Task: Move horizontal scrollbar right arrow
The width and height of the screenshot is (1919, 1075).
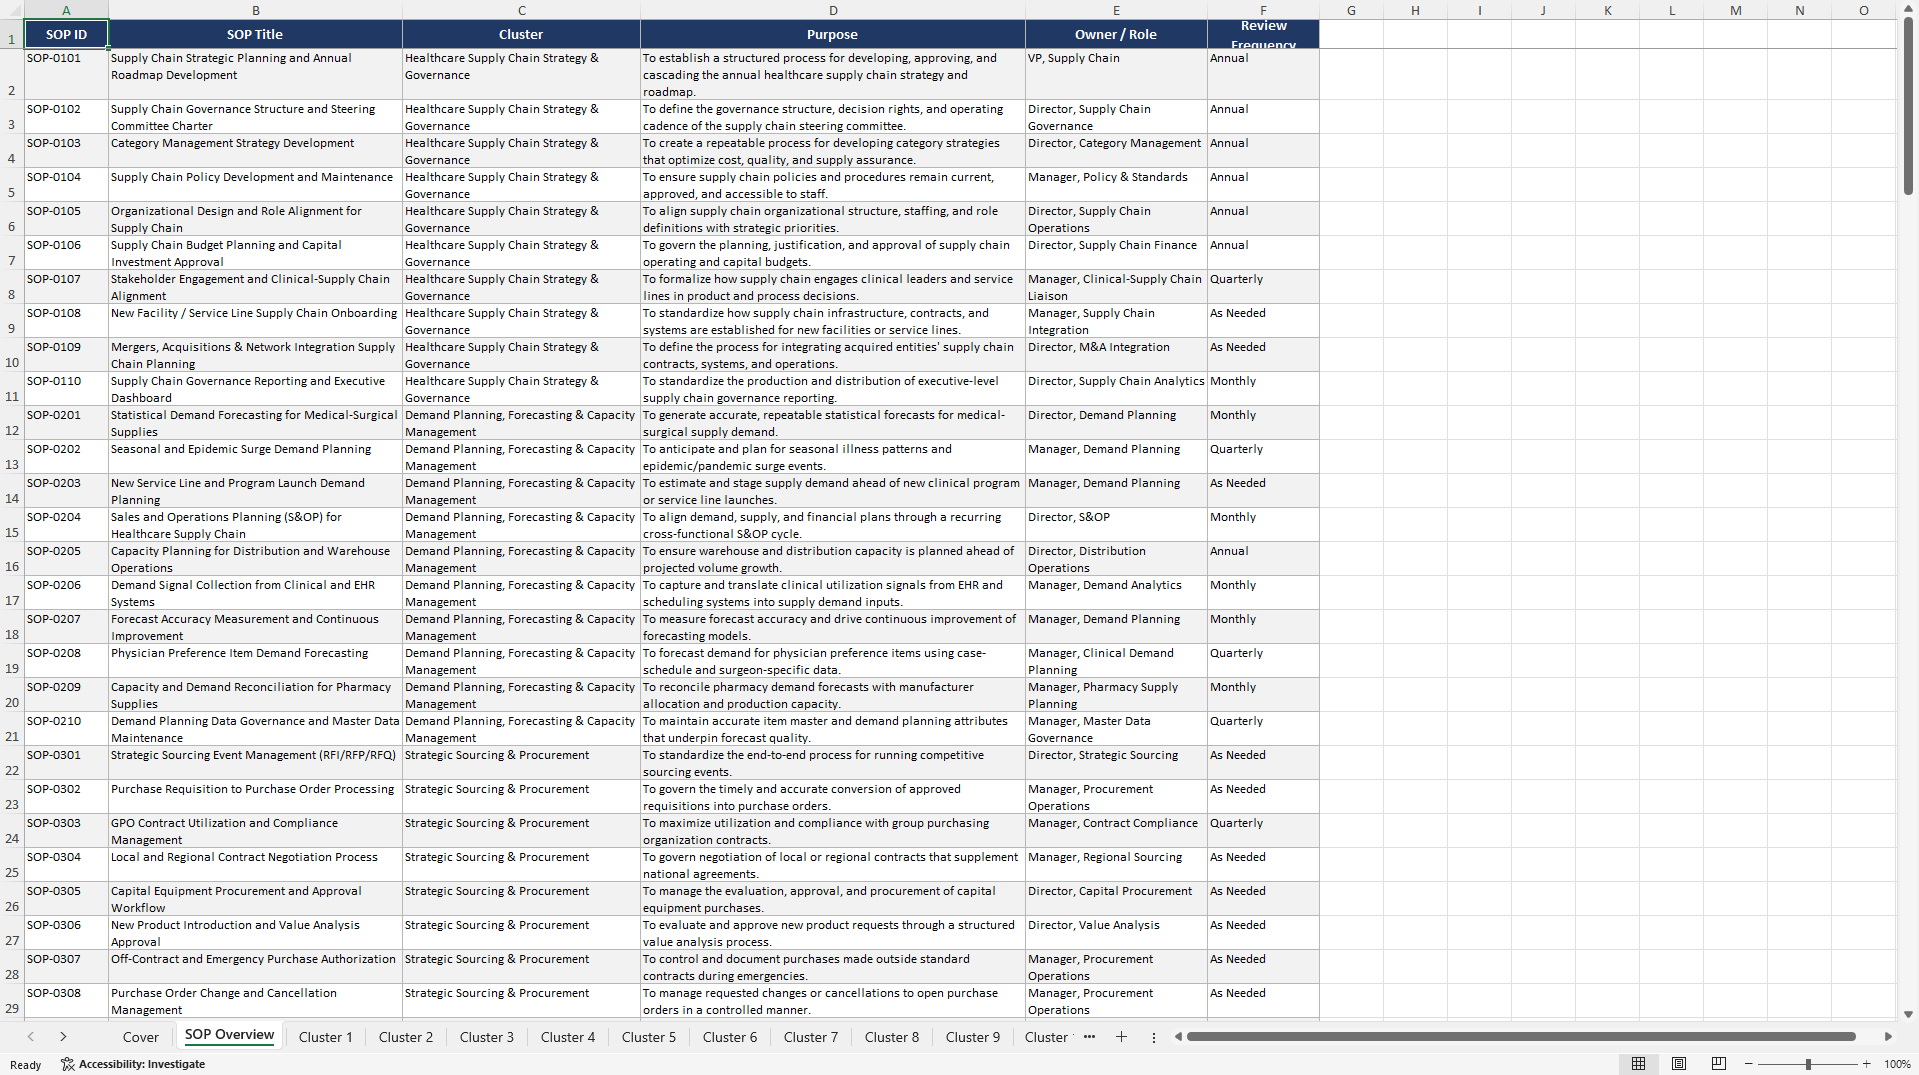Action: [x=1888, y=1037]
